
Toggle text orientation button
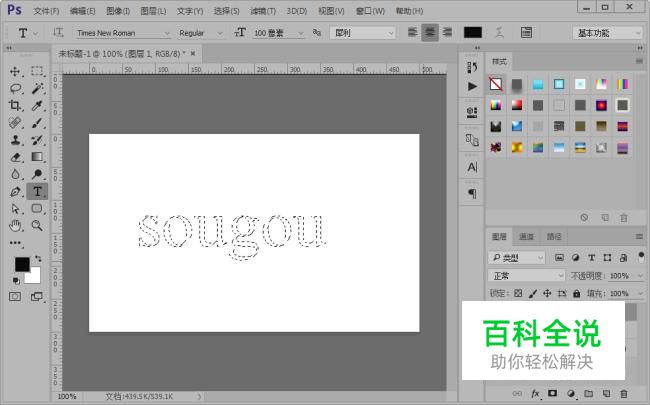click(x=58, y=32)
